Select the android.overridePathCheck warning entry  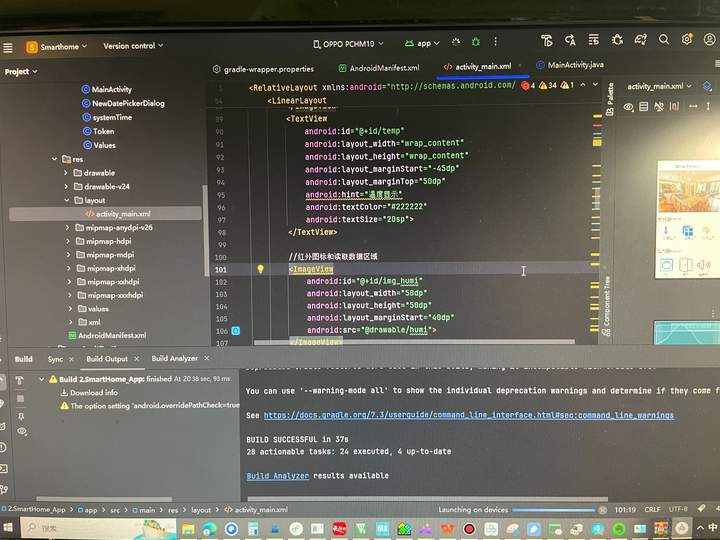coord(150,406)
